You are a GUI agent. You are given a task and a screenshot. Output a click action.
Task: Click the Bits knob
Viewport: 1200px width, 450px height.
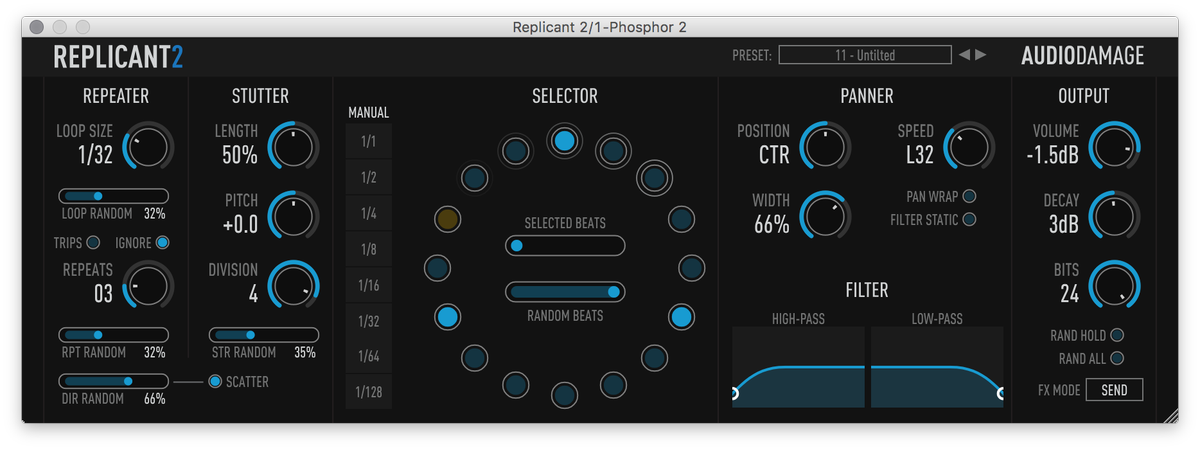tap(1114, 285)
